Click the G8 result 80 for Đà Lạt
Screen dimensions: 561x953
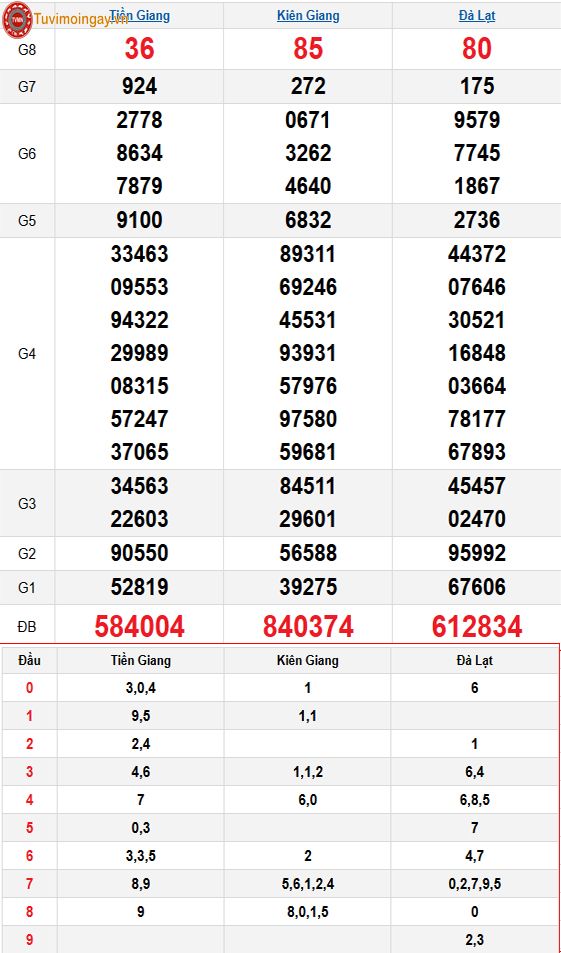tap(477, 49)
